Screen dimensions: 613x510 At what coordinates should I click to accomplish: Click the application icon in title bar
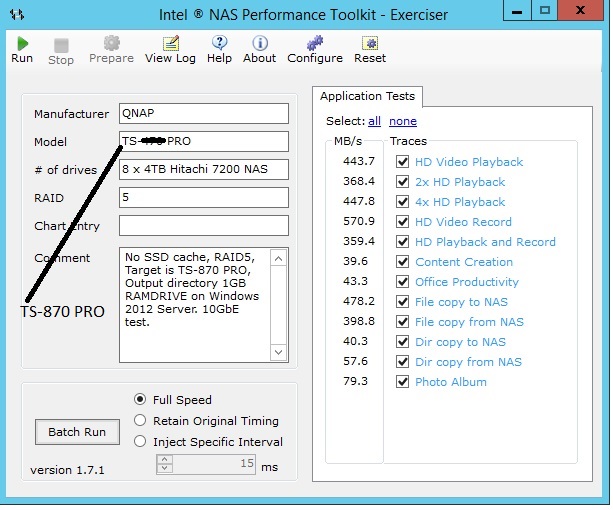(x=17, y=15)
